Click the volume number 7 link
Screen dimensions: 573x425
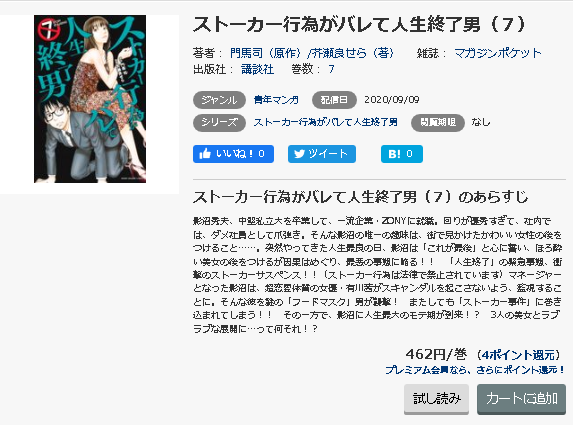click(331, 69)
